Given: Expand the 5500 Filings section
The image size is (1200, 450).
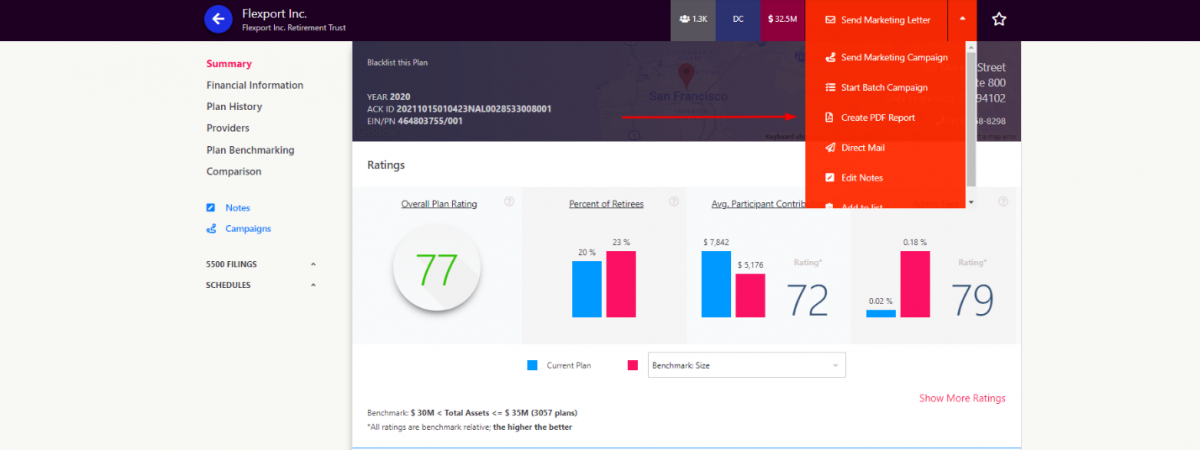Looking at the screenshot, I should 313,264.
